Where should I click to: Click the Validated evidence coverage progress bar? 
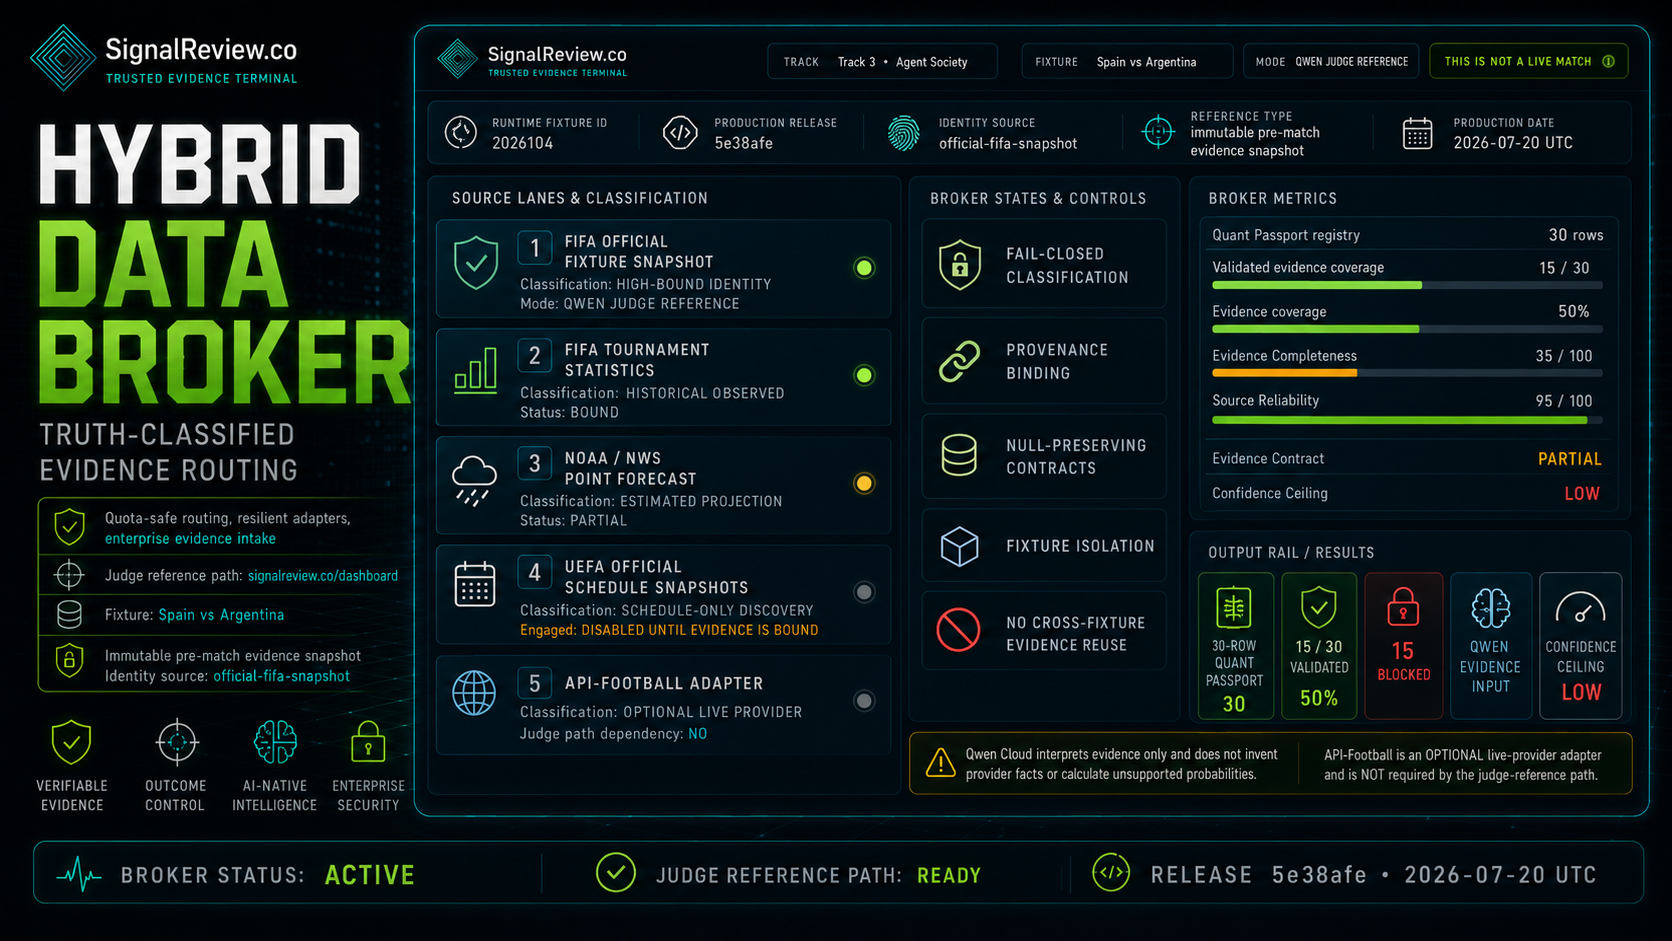(1407, 285)
